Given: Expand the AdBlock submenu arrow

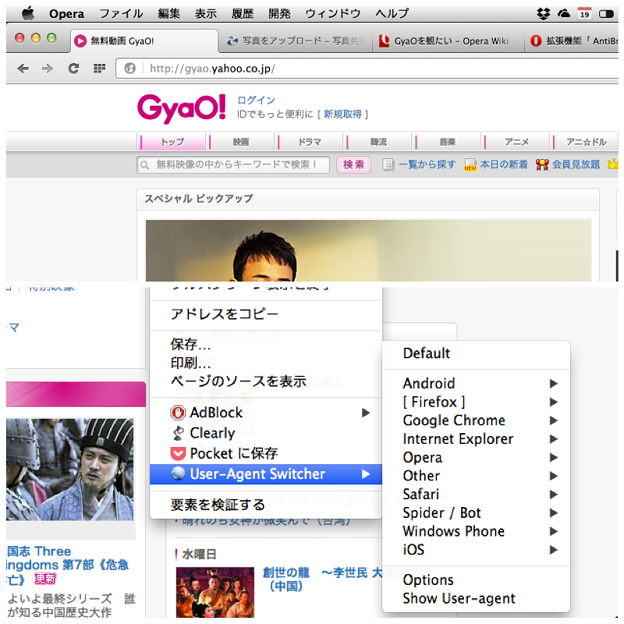Looking at the screenshot, I should (x=366, y=413).
